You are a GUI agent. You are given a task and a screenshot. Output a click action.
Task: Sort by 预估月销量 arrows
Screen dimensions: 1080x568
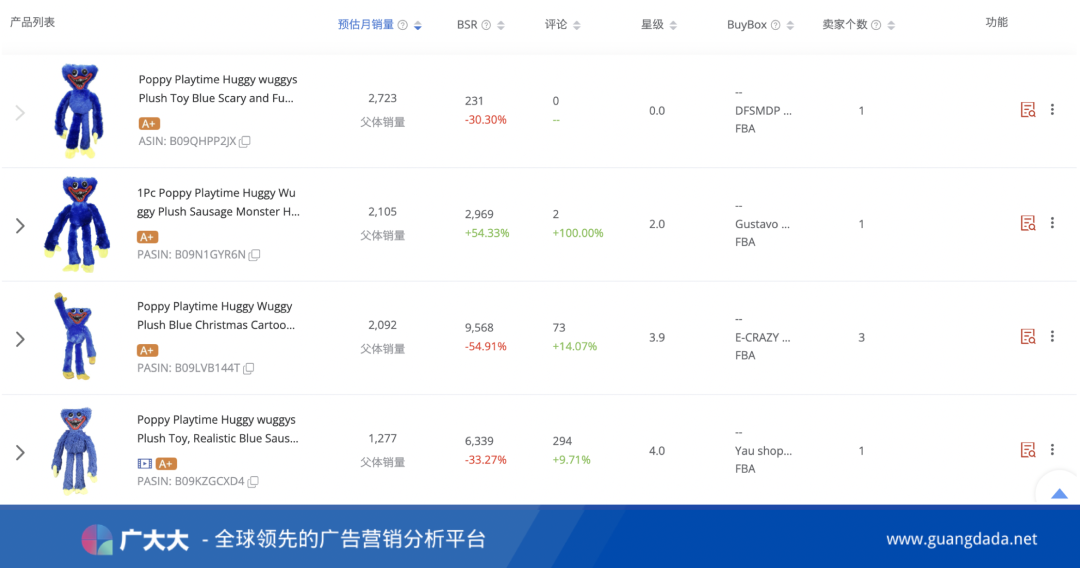[417, 25]
